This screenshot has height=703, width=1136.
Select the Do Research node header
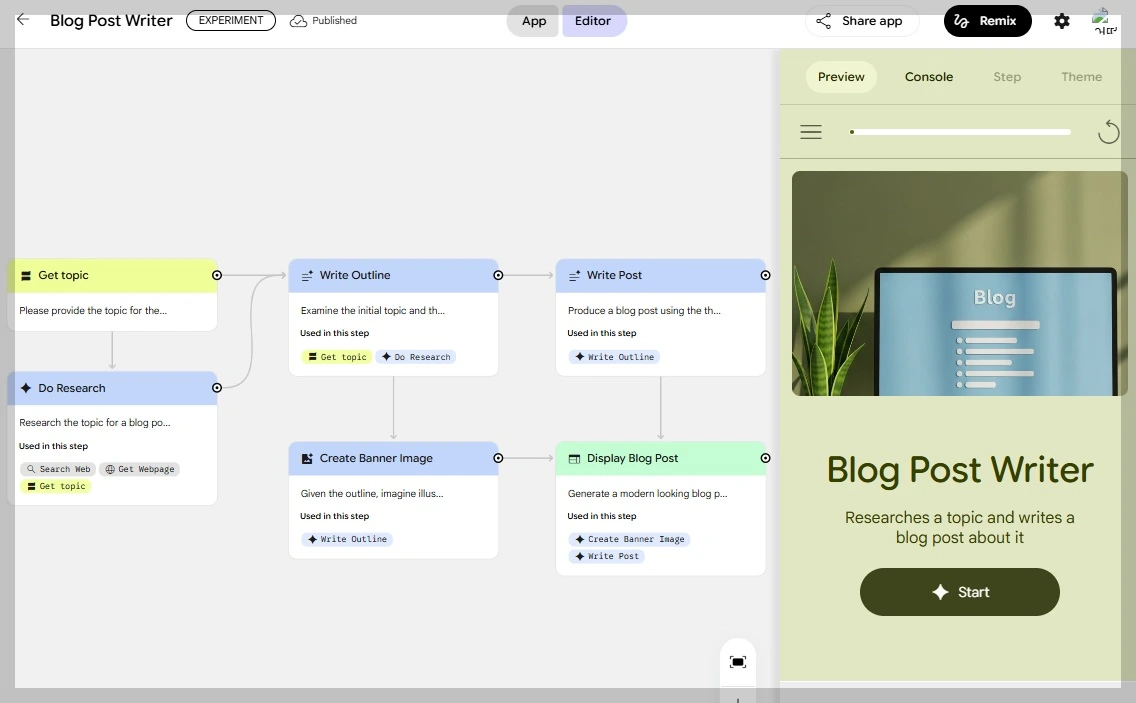(112, 388)
